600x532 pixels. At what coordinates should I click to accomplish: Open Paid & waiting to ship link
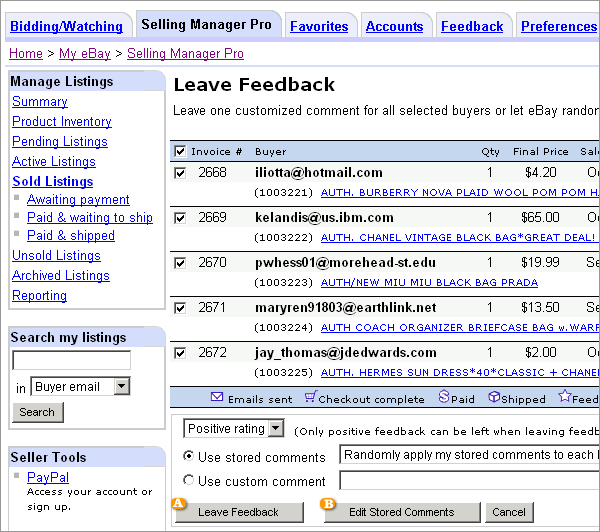(x=90, y=217)
